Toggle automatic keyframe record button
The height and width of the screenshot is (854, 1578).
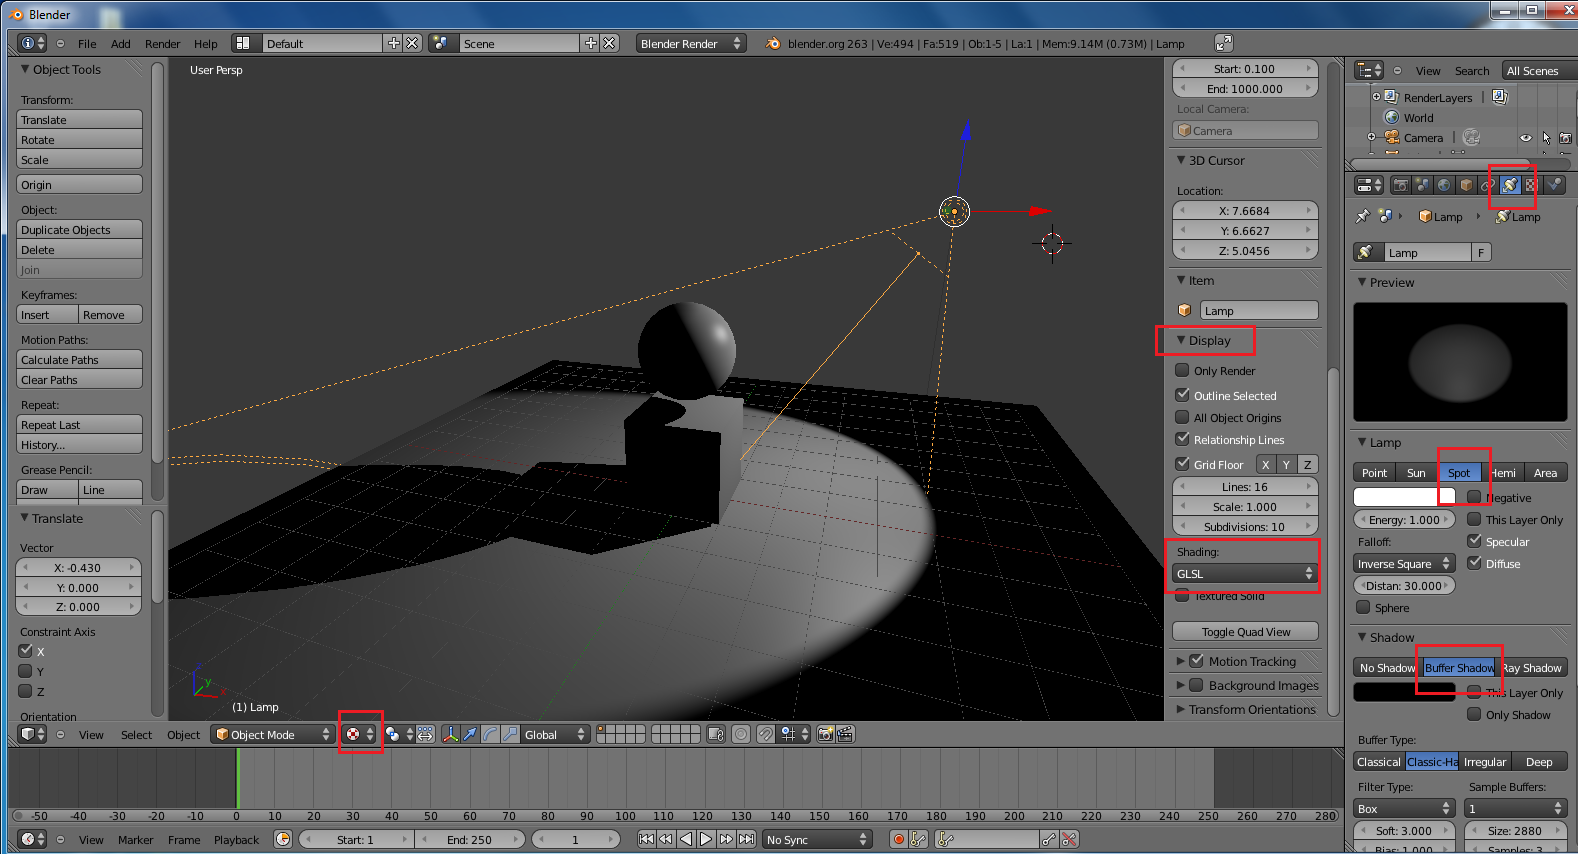[898, 839]
